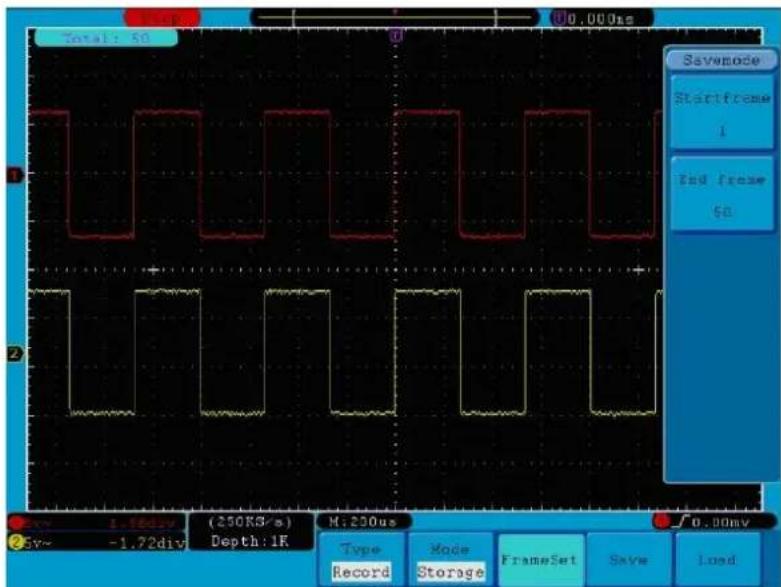781x587 pixels.
Task: Click the red trigger source icon
Action: [x=662, y=522]
